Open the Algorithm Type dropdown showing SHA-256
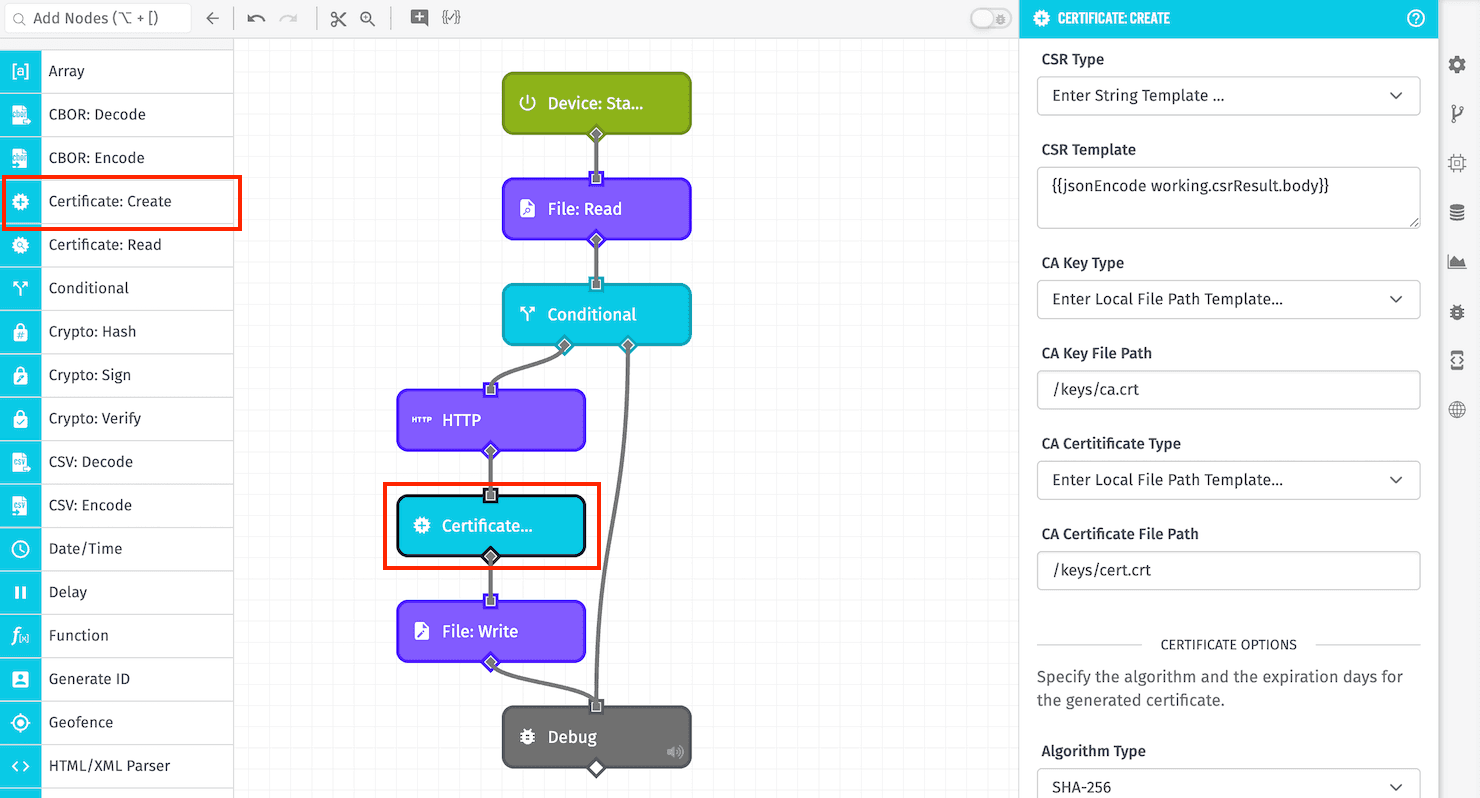Image resolution: width=1480 pixels, height=798 pixels. [1228, 784]
